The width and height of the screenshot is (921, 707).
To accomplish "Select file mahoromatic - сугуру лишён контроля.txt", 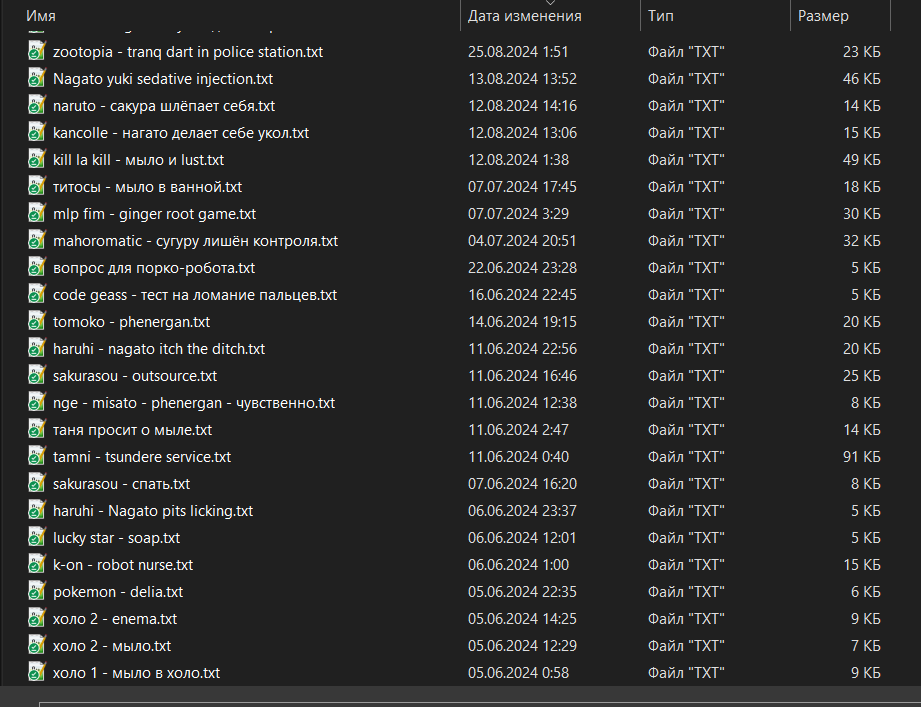I will click(x=196, y=241).
